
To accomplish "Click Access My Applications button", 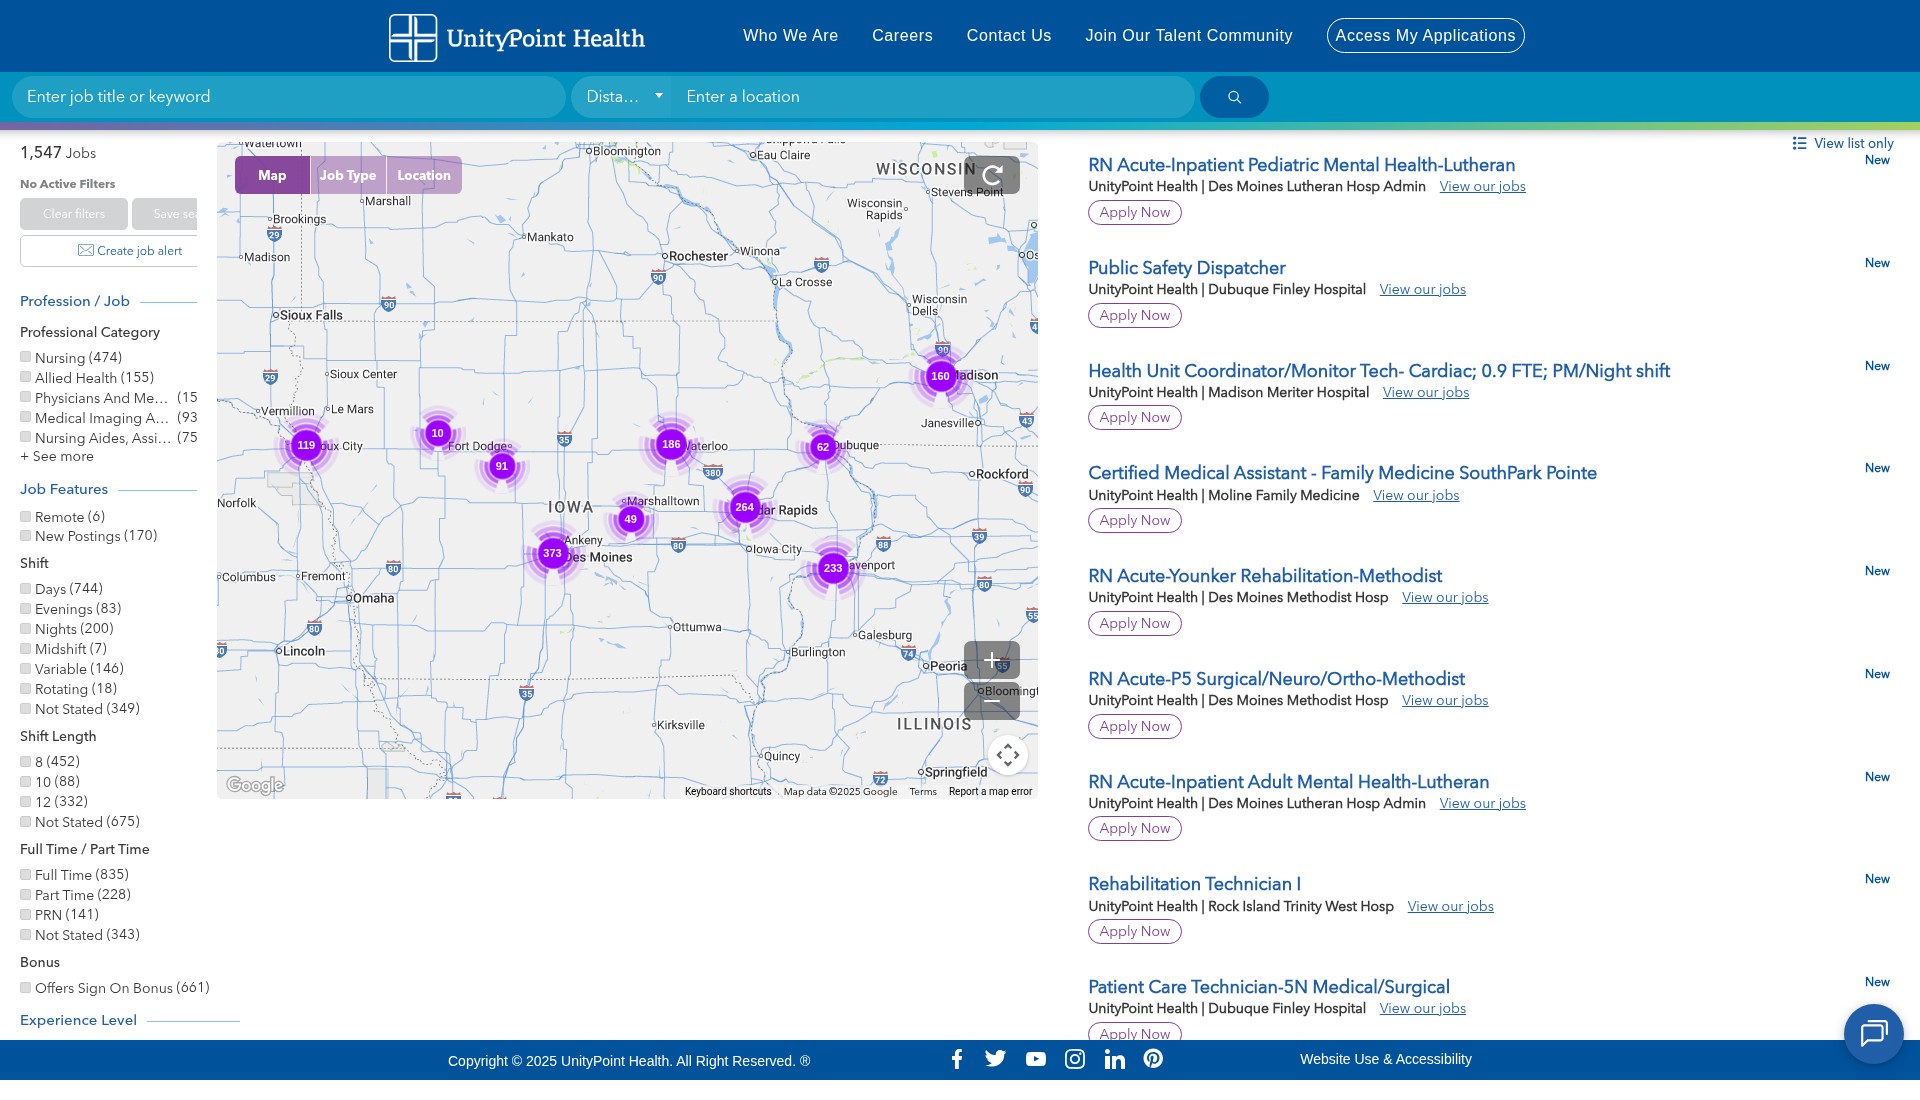I will coord(1425,36).
